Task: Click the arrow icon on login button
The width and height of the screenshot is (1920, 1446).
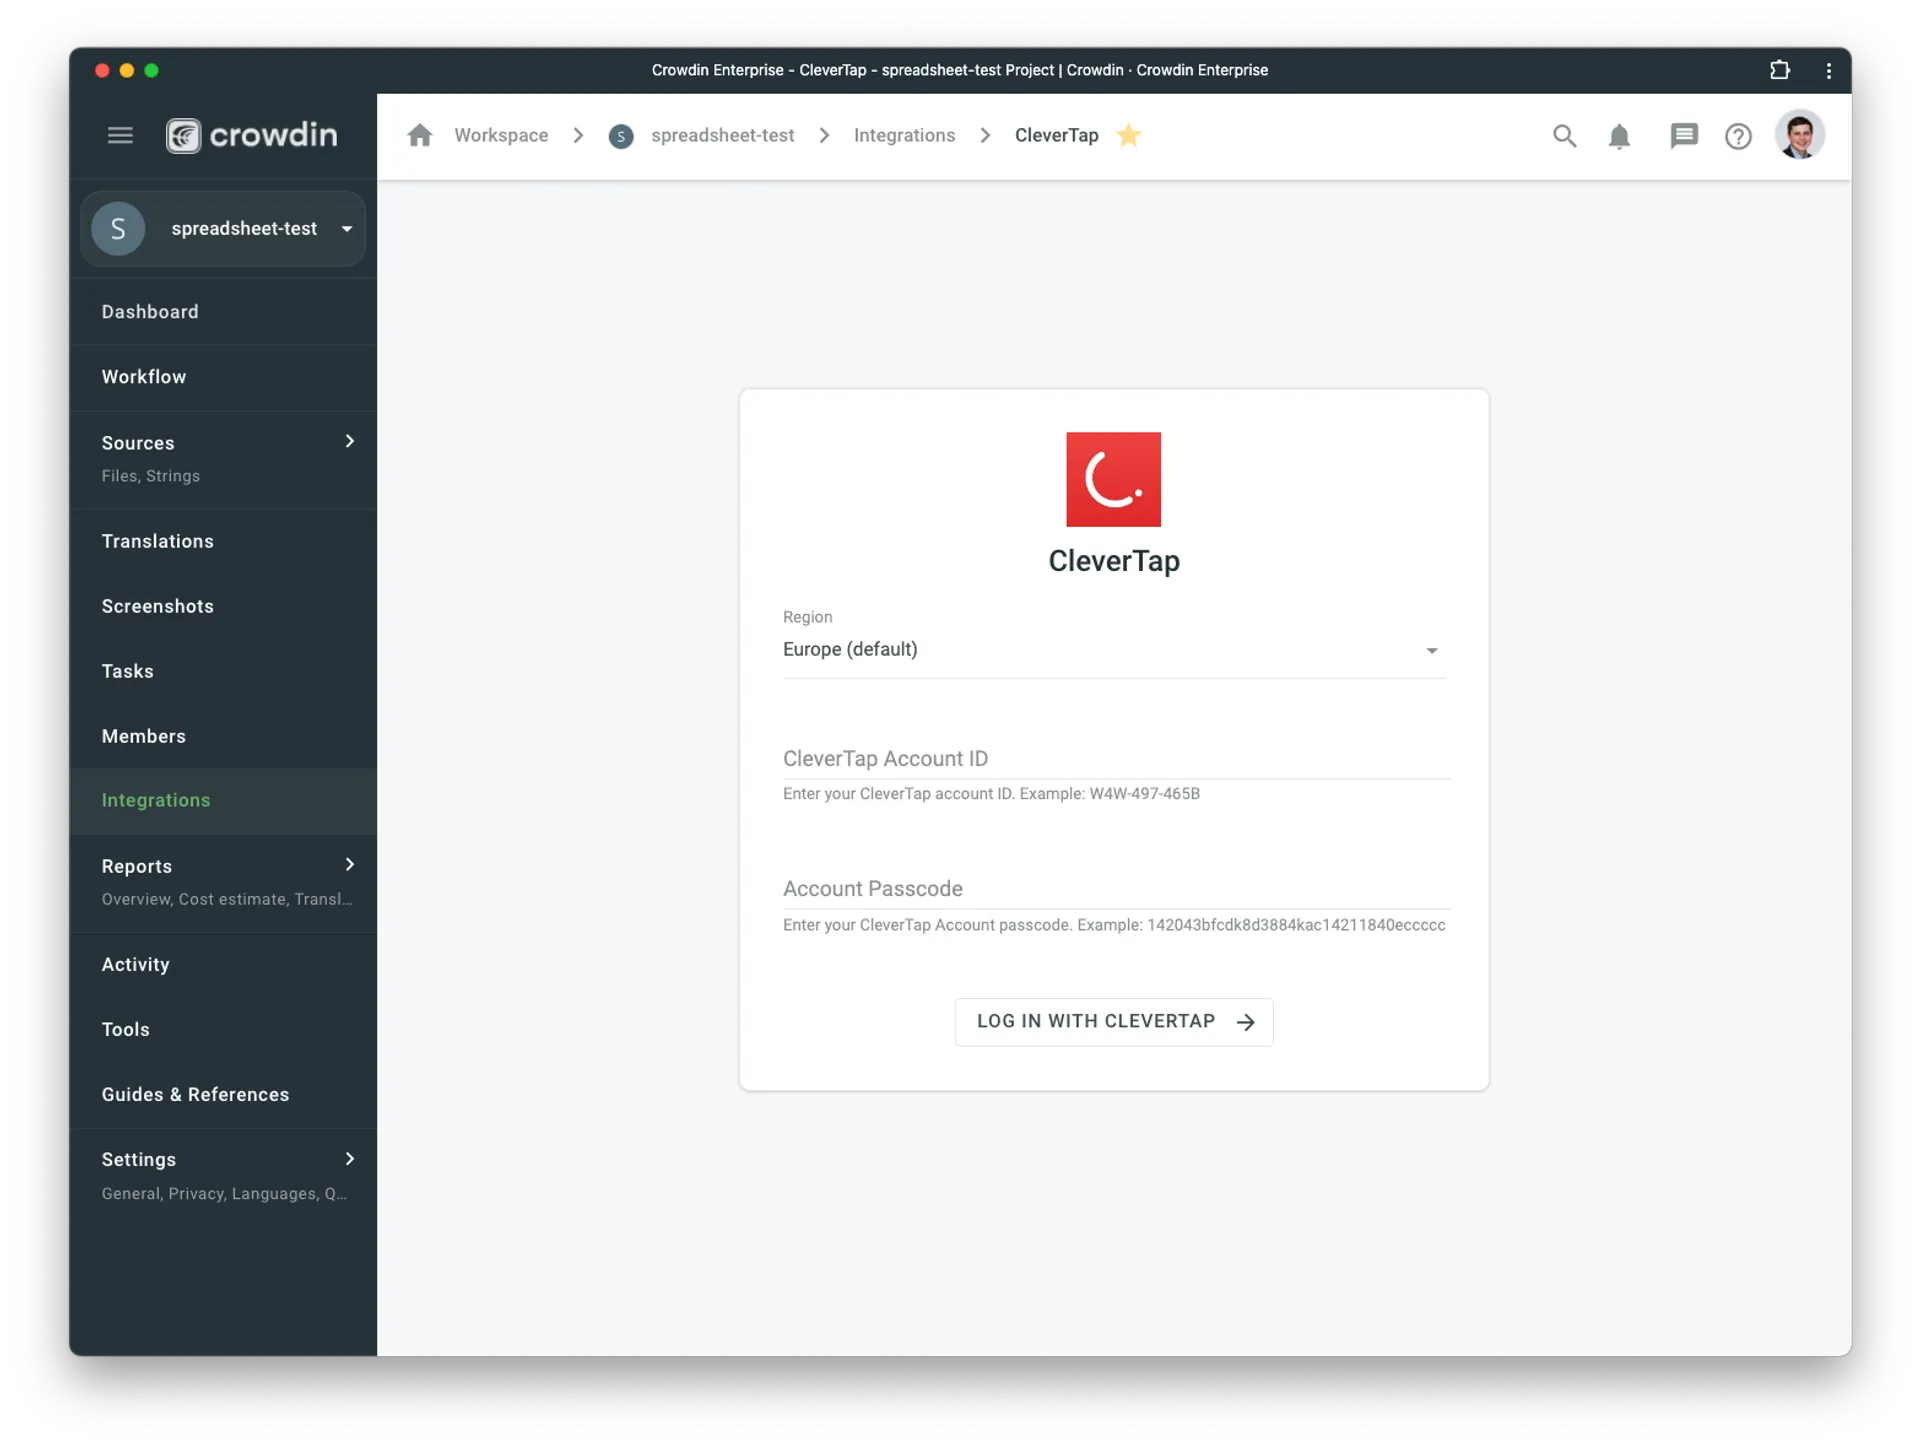Action: pos(1245,1022)
